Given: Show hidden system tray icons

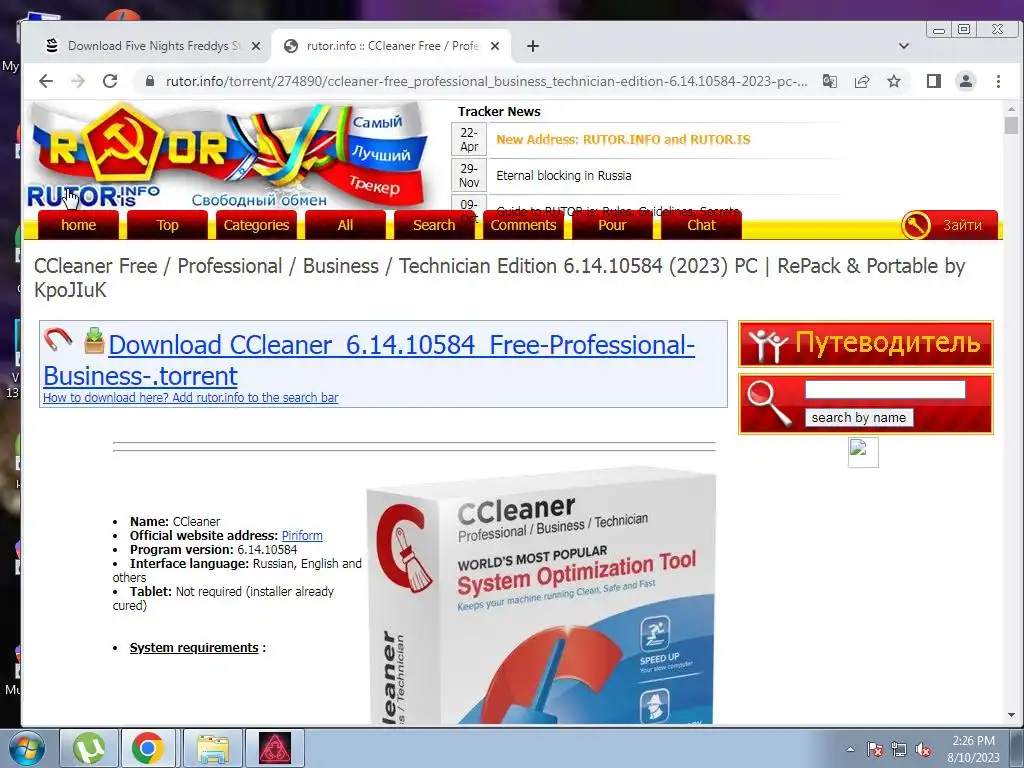Looking at the screenshot, I should pos(850,749).
